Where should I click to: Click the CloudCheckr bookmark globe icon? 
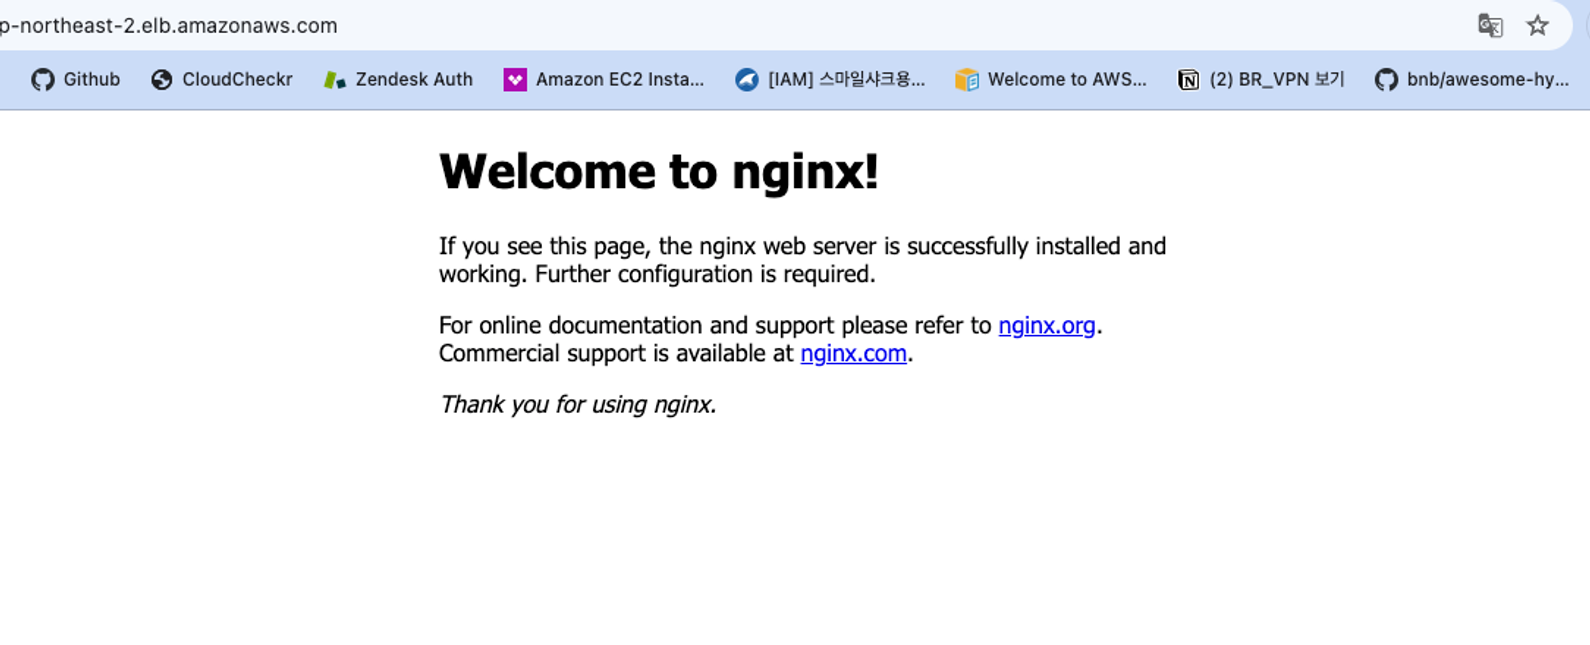(162, 80)
